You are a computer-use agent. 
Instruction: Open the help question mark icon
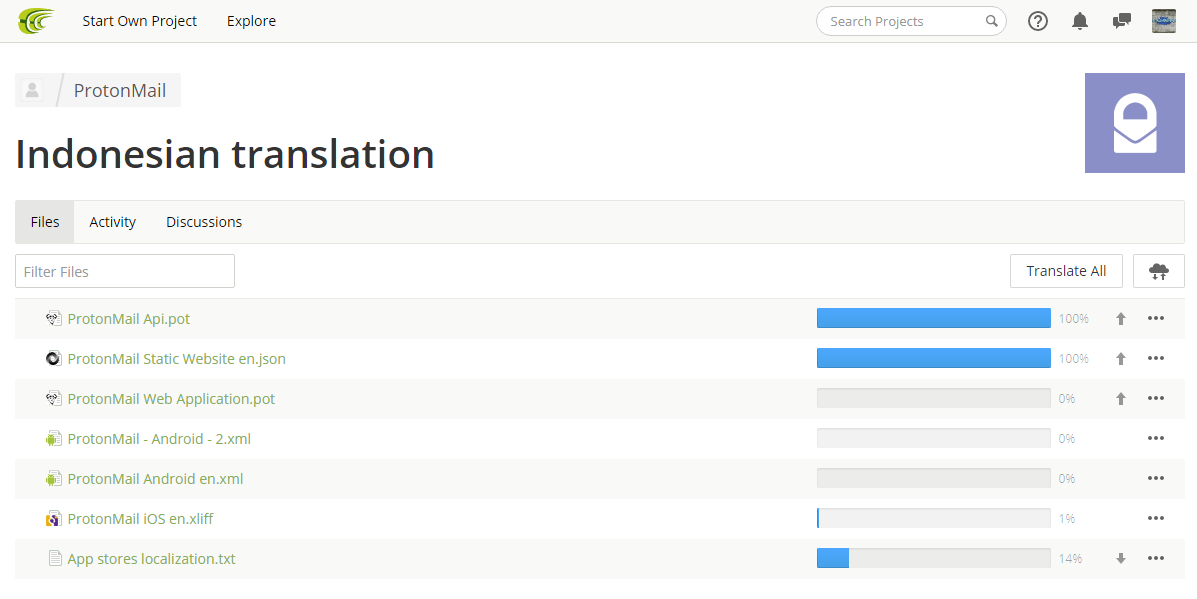[x=1038, y=21]
